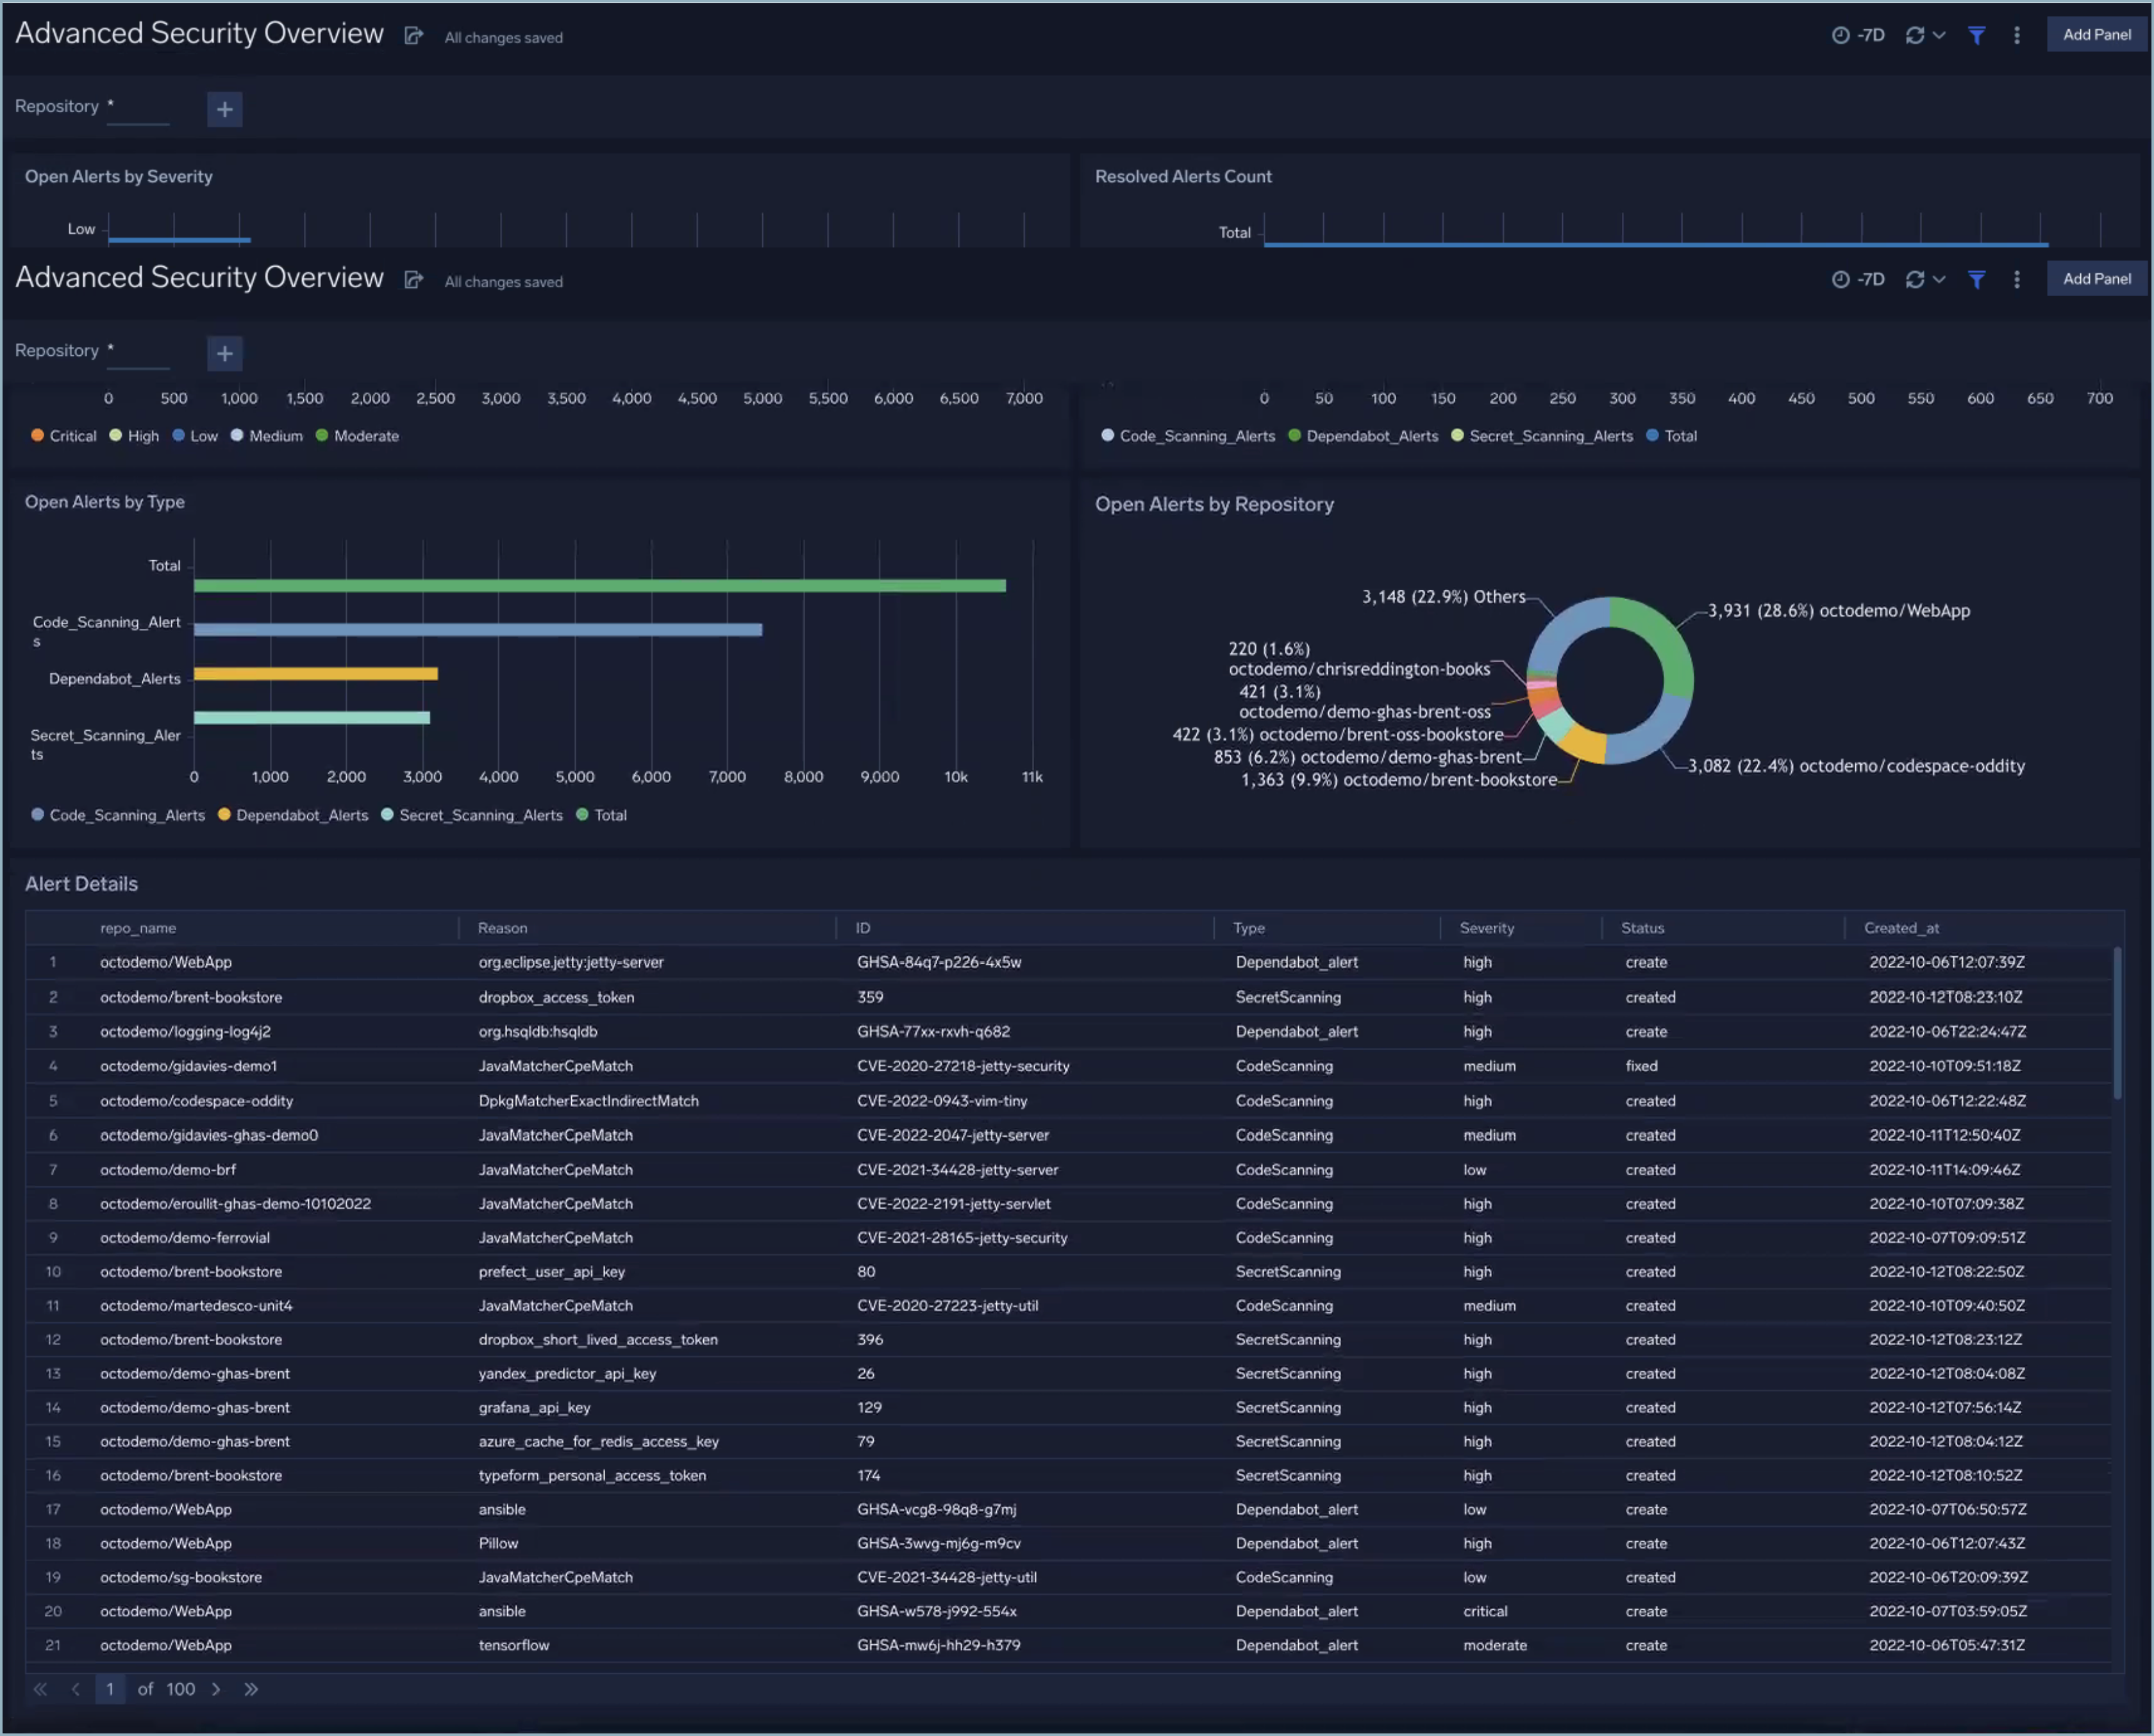Screen dimensions: 2154x1736
Task: Click the blue Code_Scanning_Alerts bar in the chart
Action: [x=478, y=630]
